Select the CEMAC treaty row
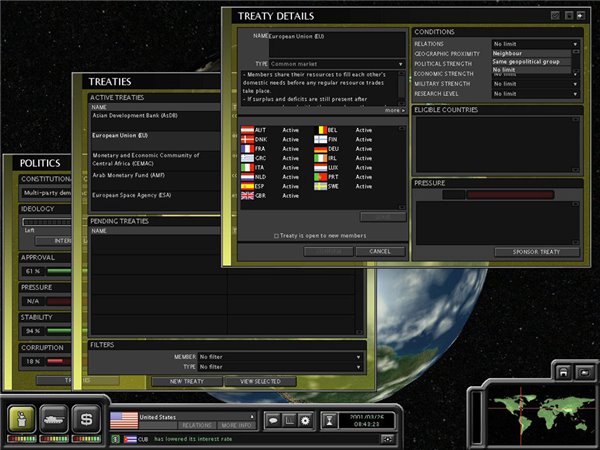The height and width of the screenshot is (450, 600). tap(155, 160)
